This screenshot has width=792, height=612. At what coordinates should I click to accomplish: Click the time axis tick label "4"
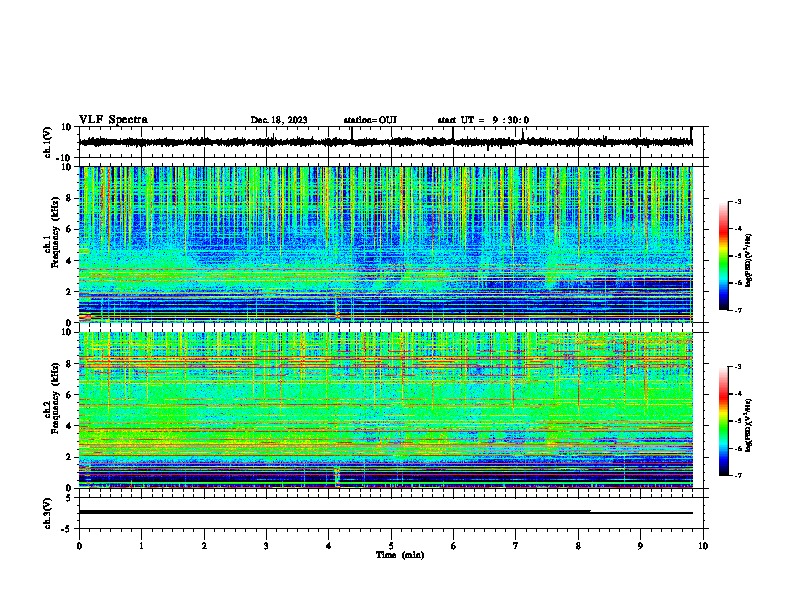[329, 546]
